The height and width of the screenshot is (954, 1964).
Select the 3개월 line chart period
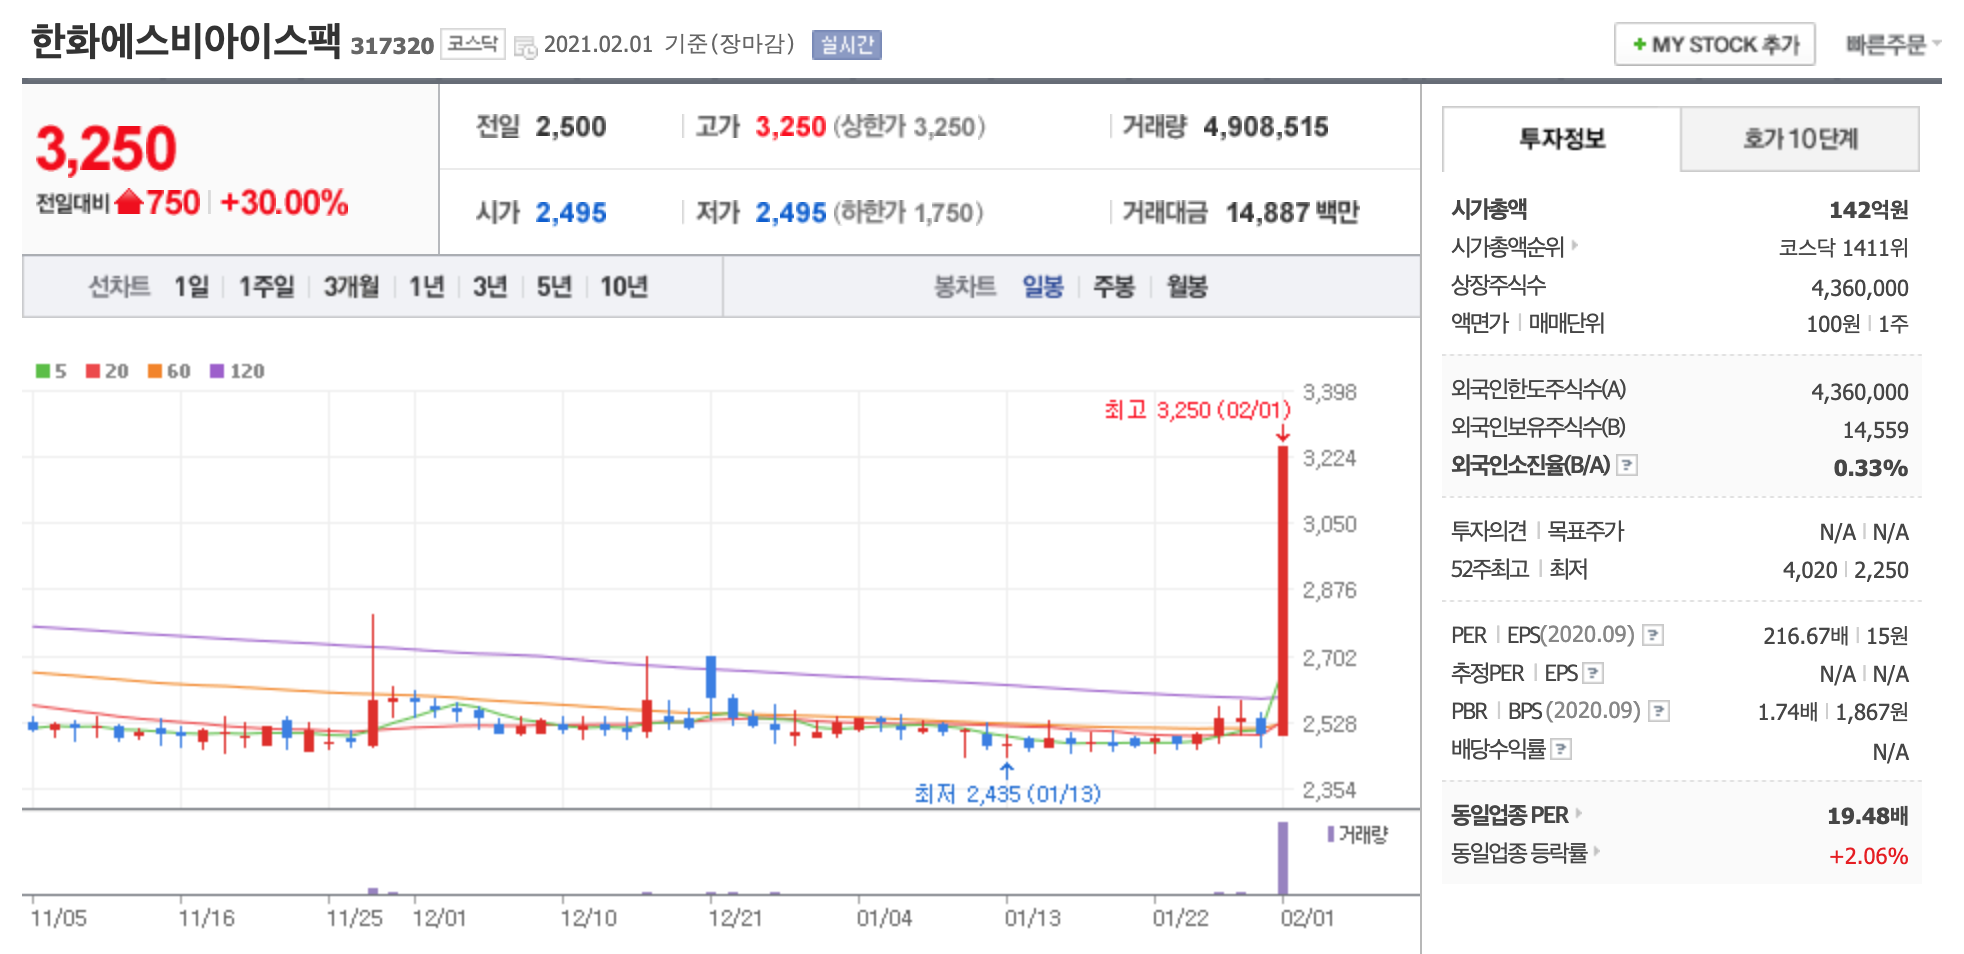pos(351,287)
